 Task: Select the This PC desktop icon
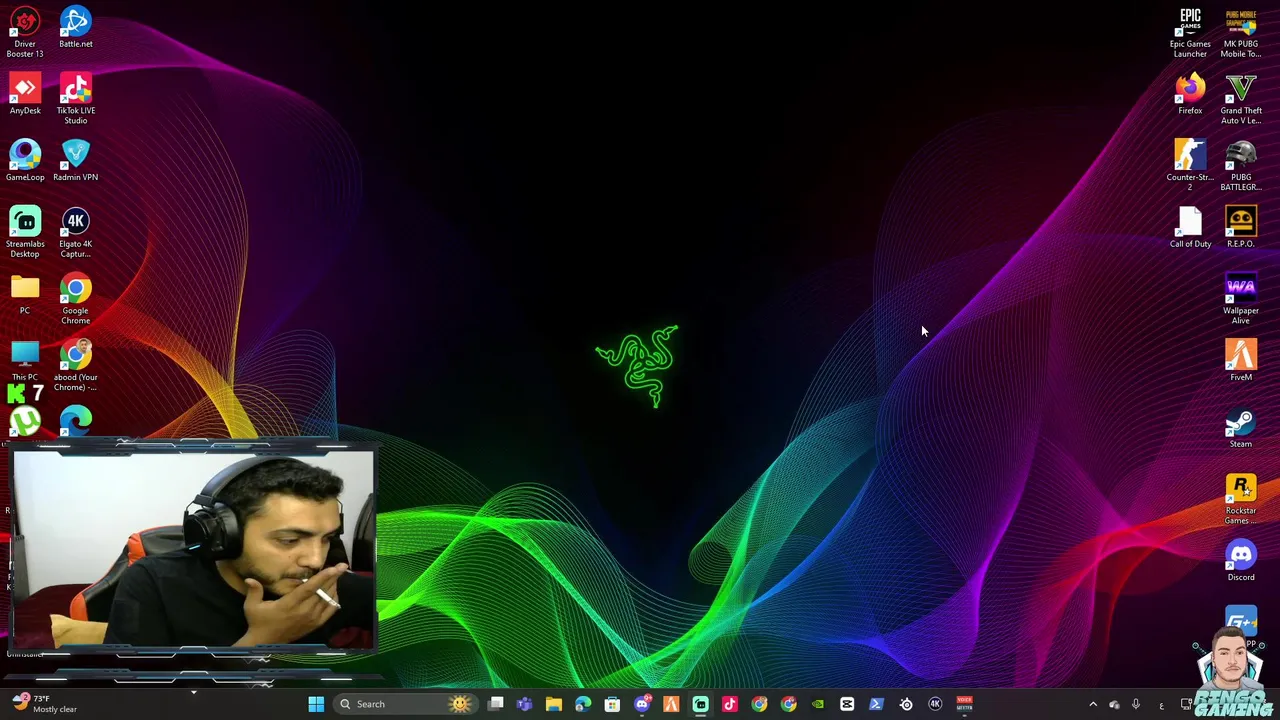point(25,361)
